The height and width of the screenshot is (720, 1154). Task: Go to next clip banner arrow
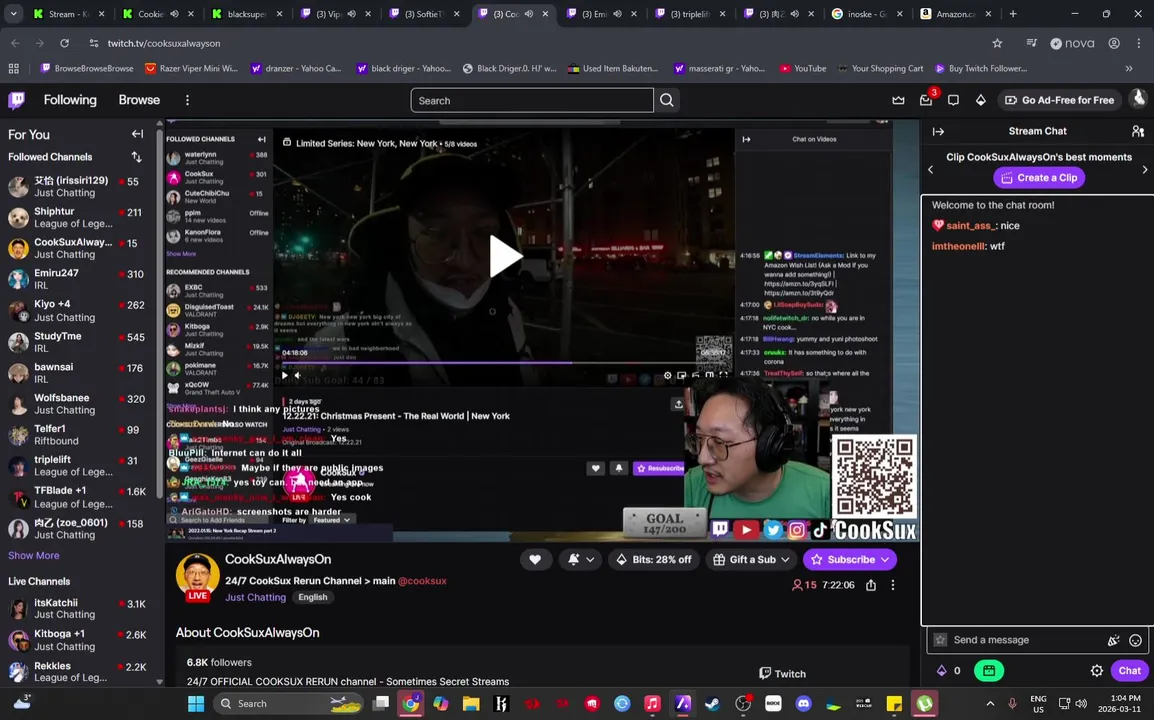[1144, 169]
